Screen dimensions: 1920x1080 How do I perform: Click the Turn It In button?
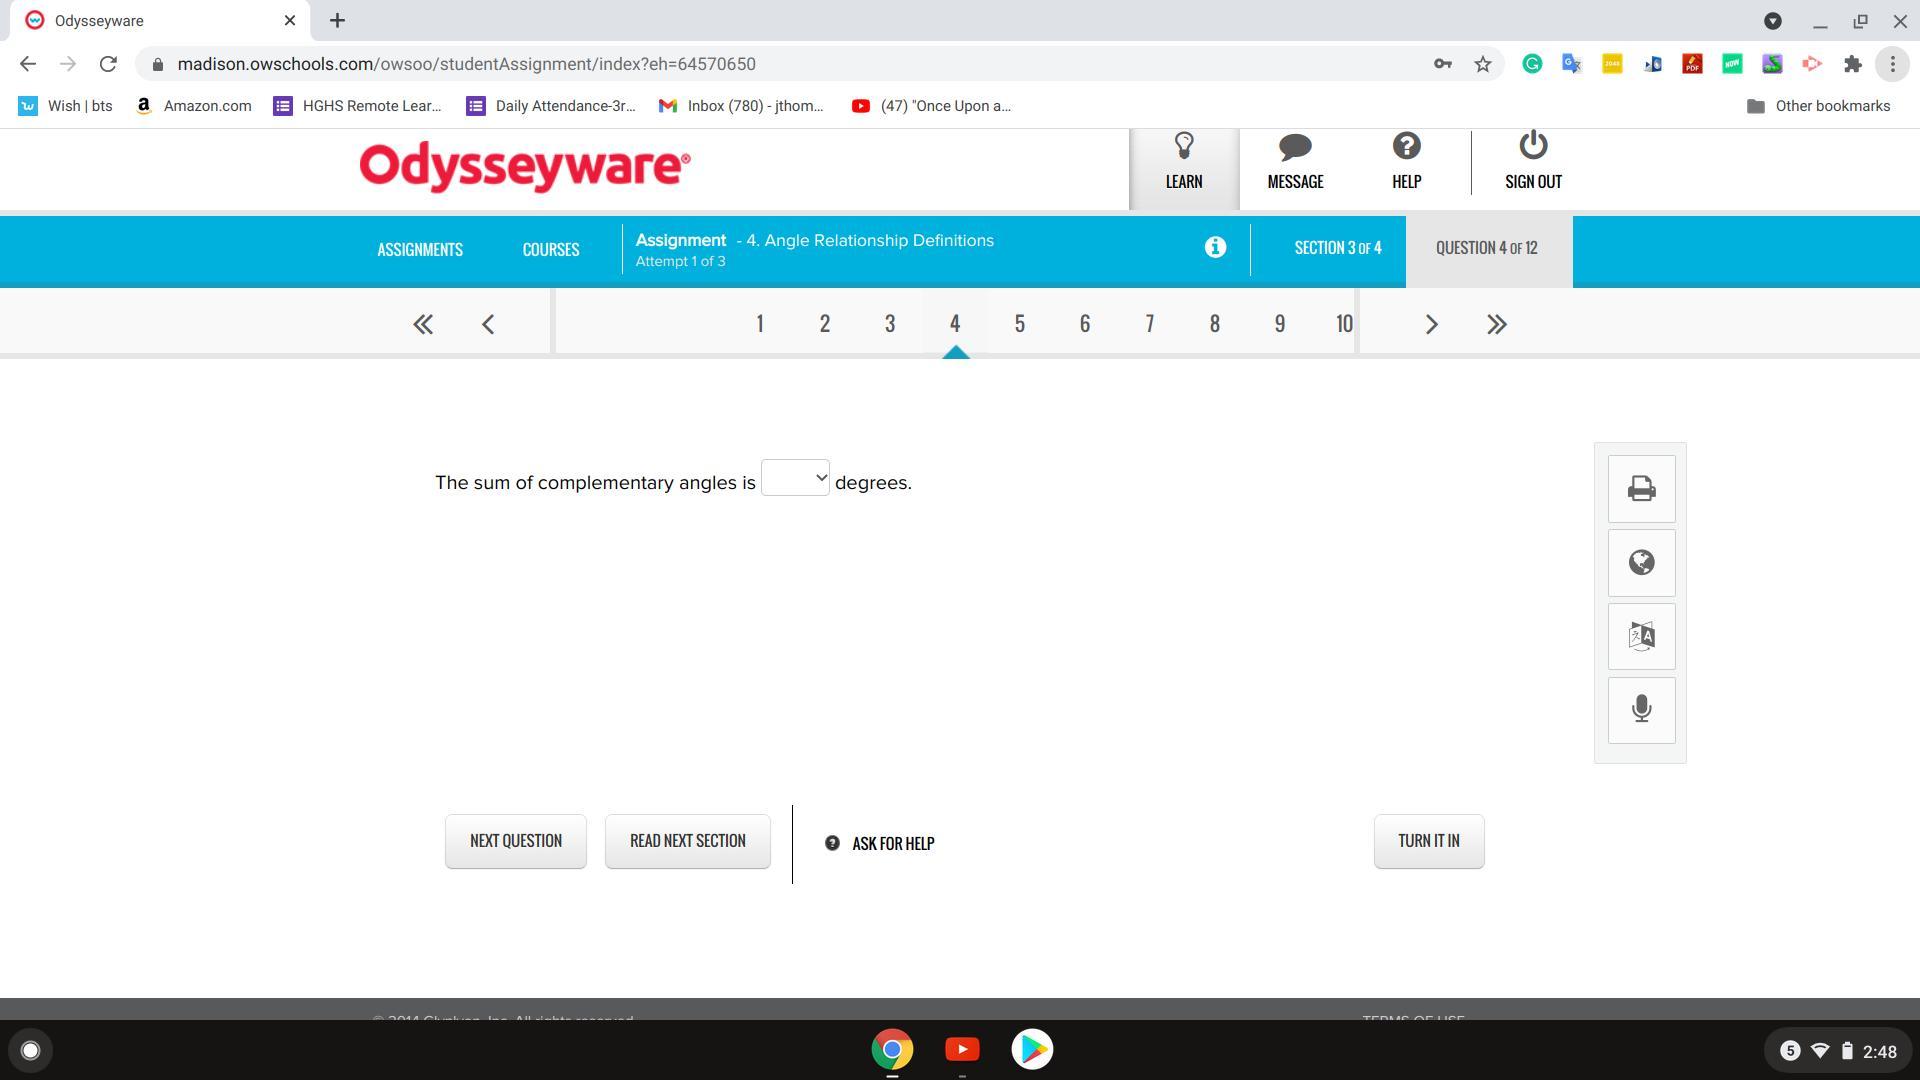pyautogui.click(x=1428, y=841)
